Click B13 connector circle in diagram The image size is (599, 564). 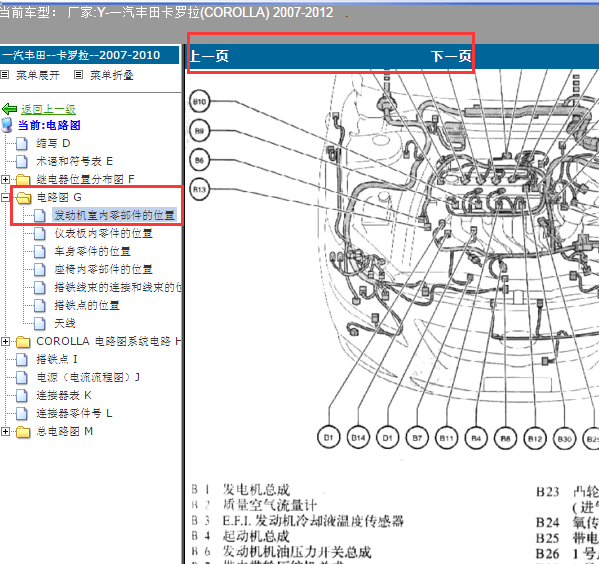(x=199, y=189)
